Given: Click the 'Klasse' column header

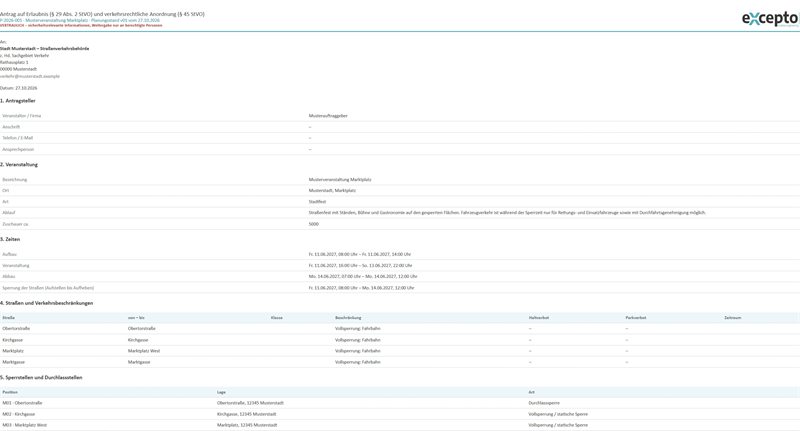Looking at the screenshot, I should tap(277, 318).
